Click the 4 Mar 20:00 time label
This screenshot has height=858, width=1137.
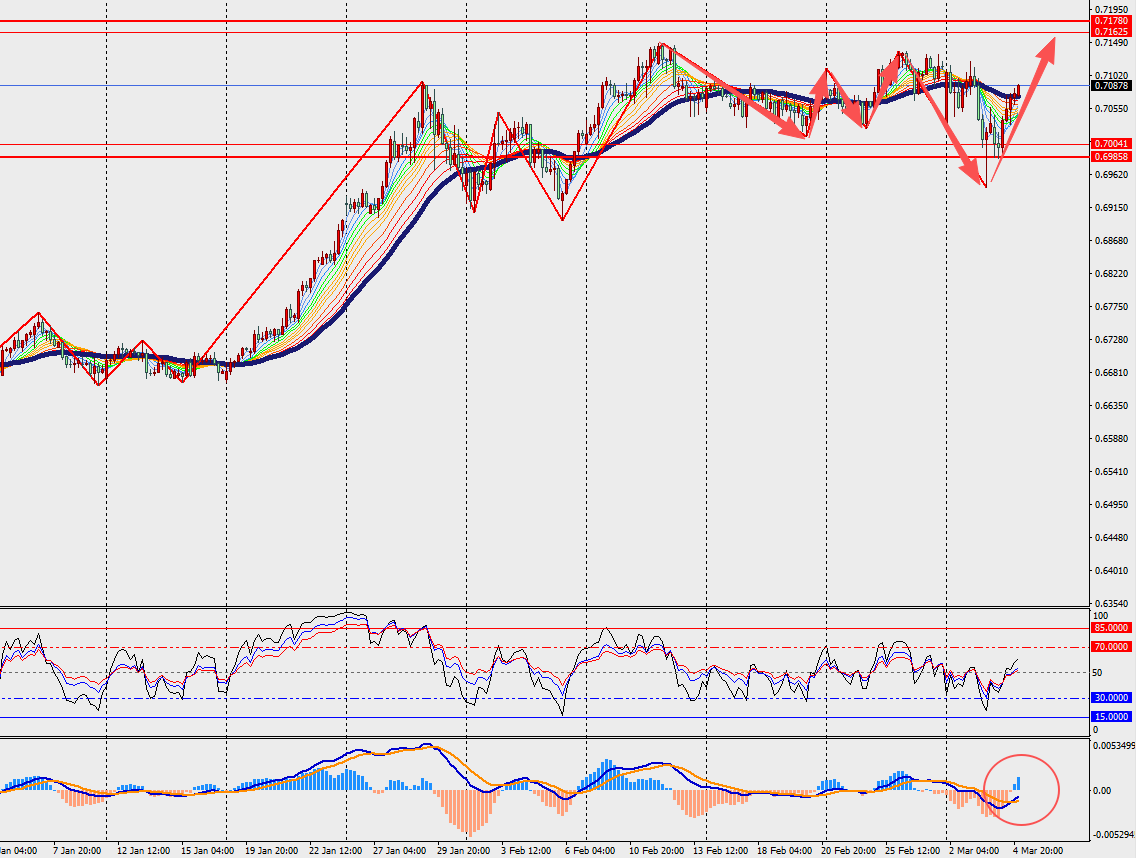pos(1036,850)
